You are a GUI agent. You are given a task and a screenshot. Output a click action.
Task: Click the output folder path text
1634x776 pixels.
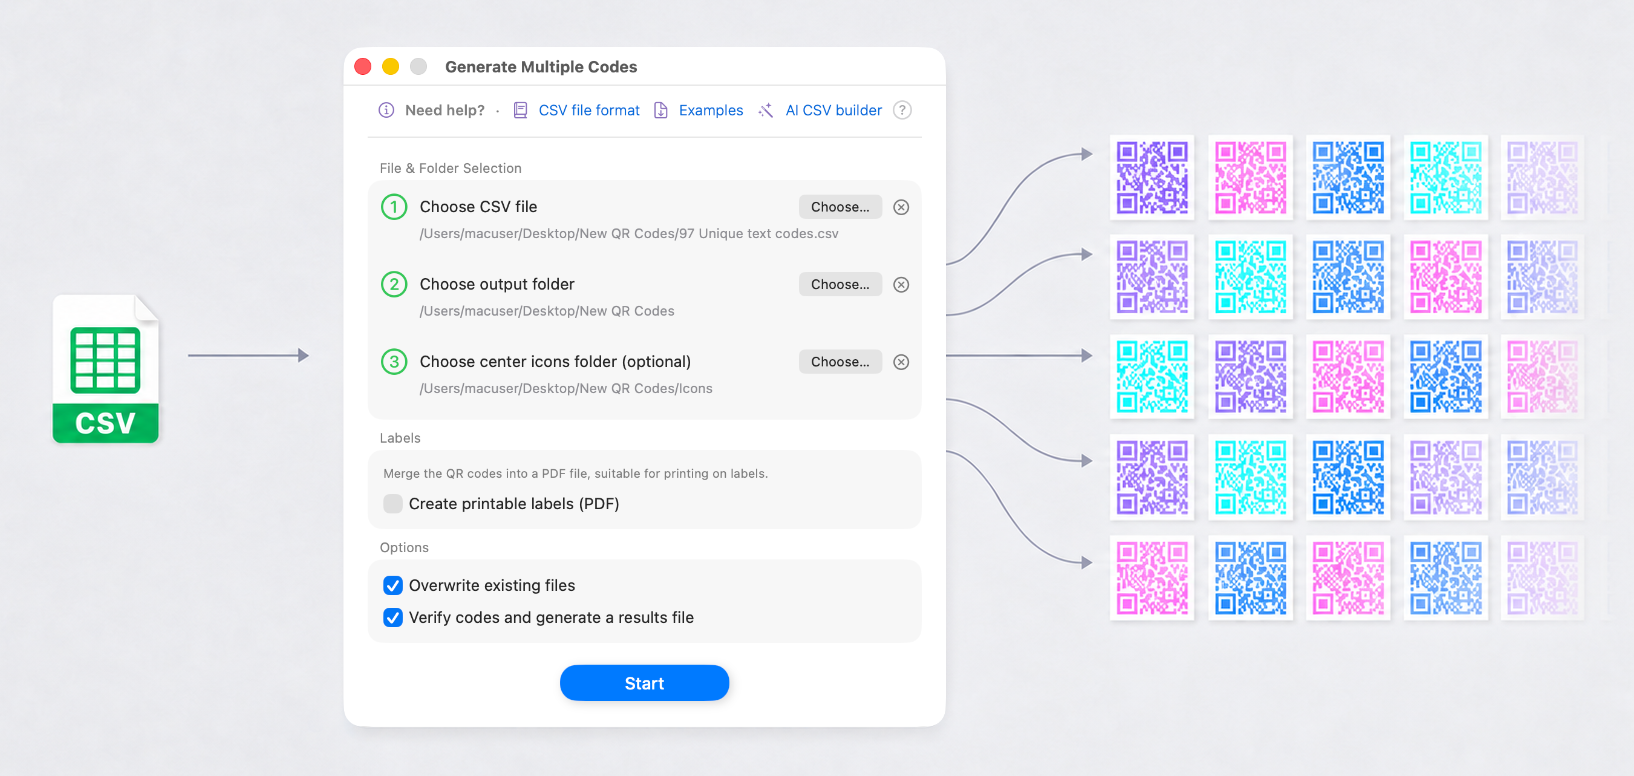[x=547, y=311]
